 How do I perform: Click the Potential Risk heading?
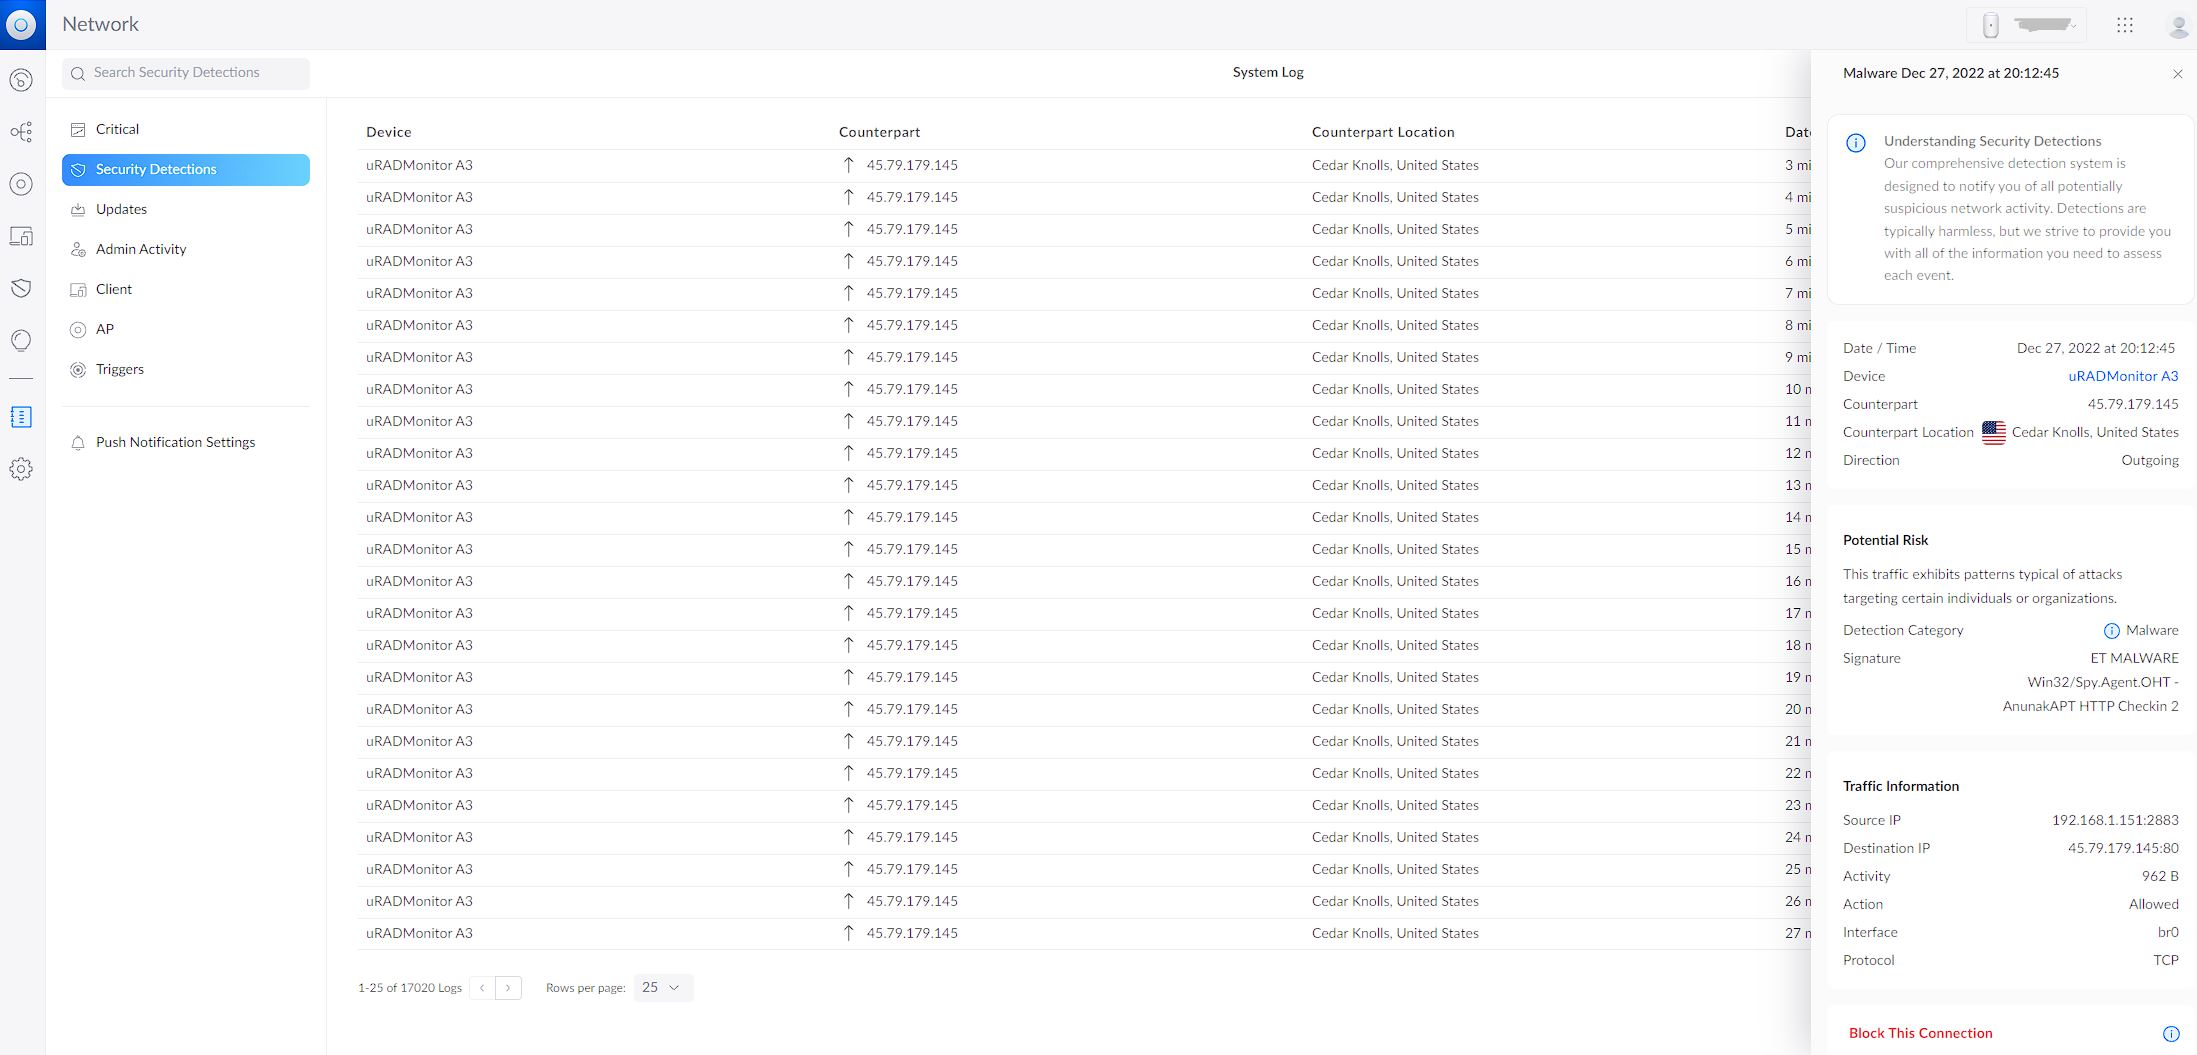pyautogui.click(x=1885, y=541)
